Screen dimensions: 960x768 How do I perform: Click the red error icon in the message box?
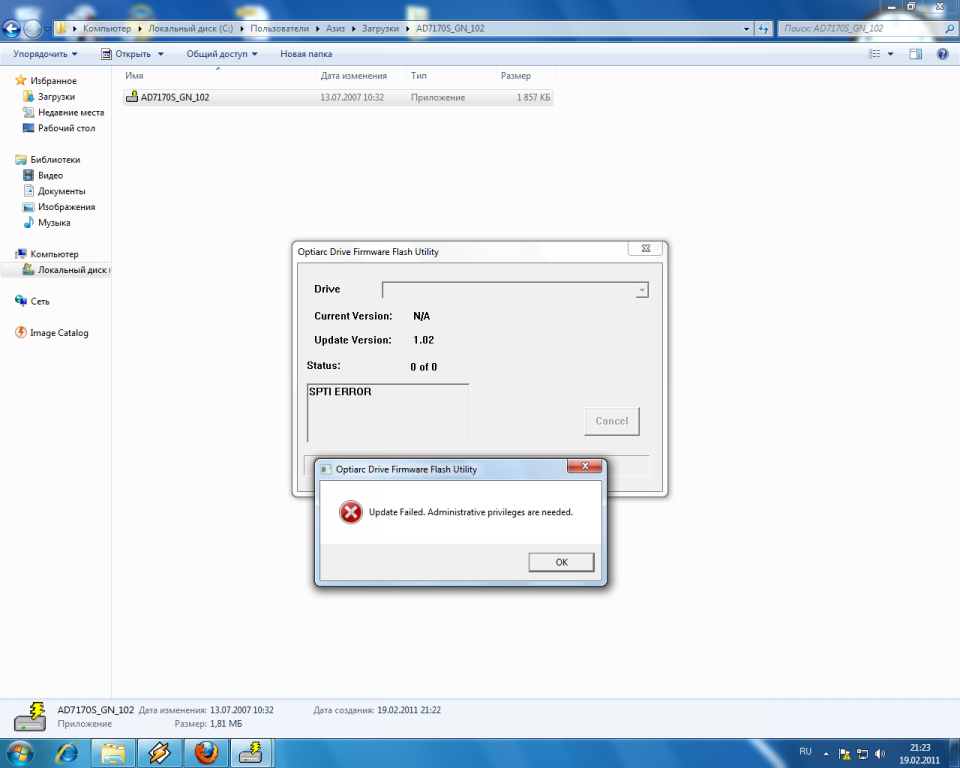tap(351, 513)
